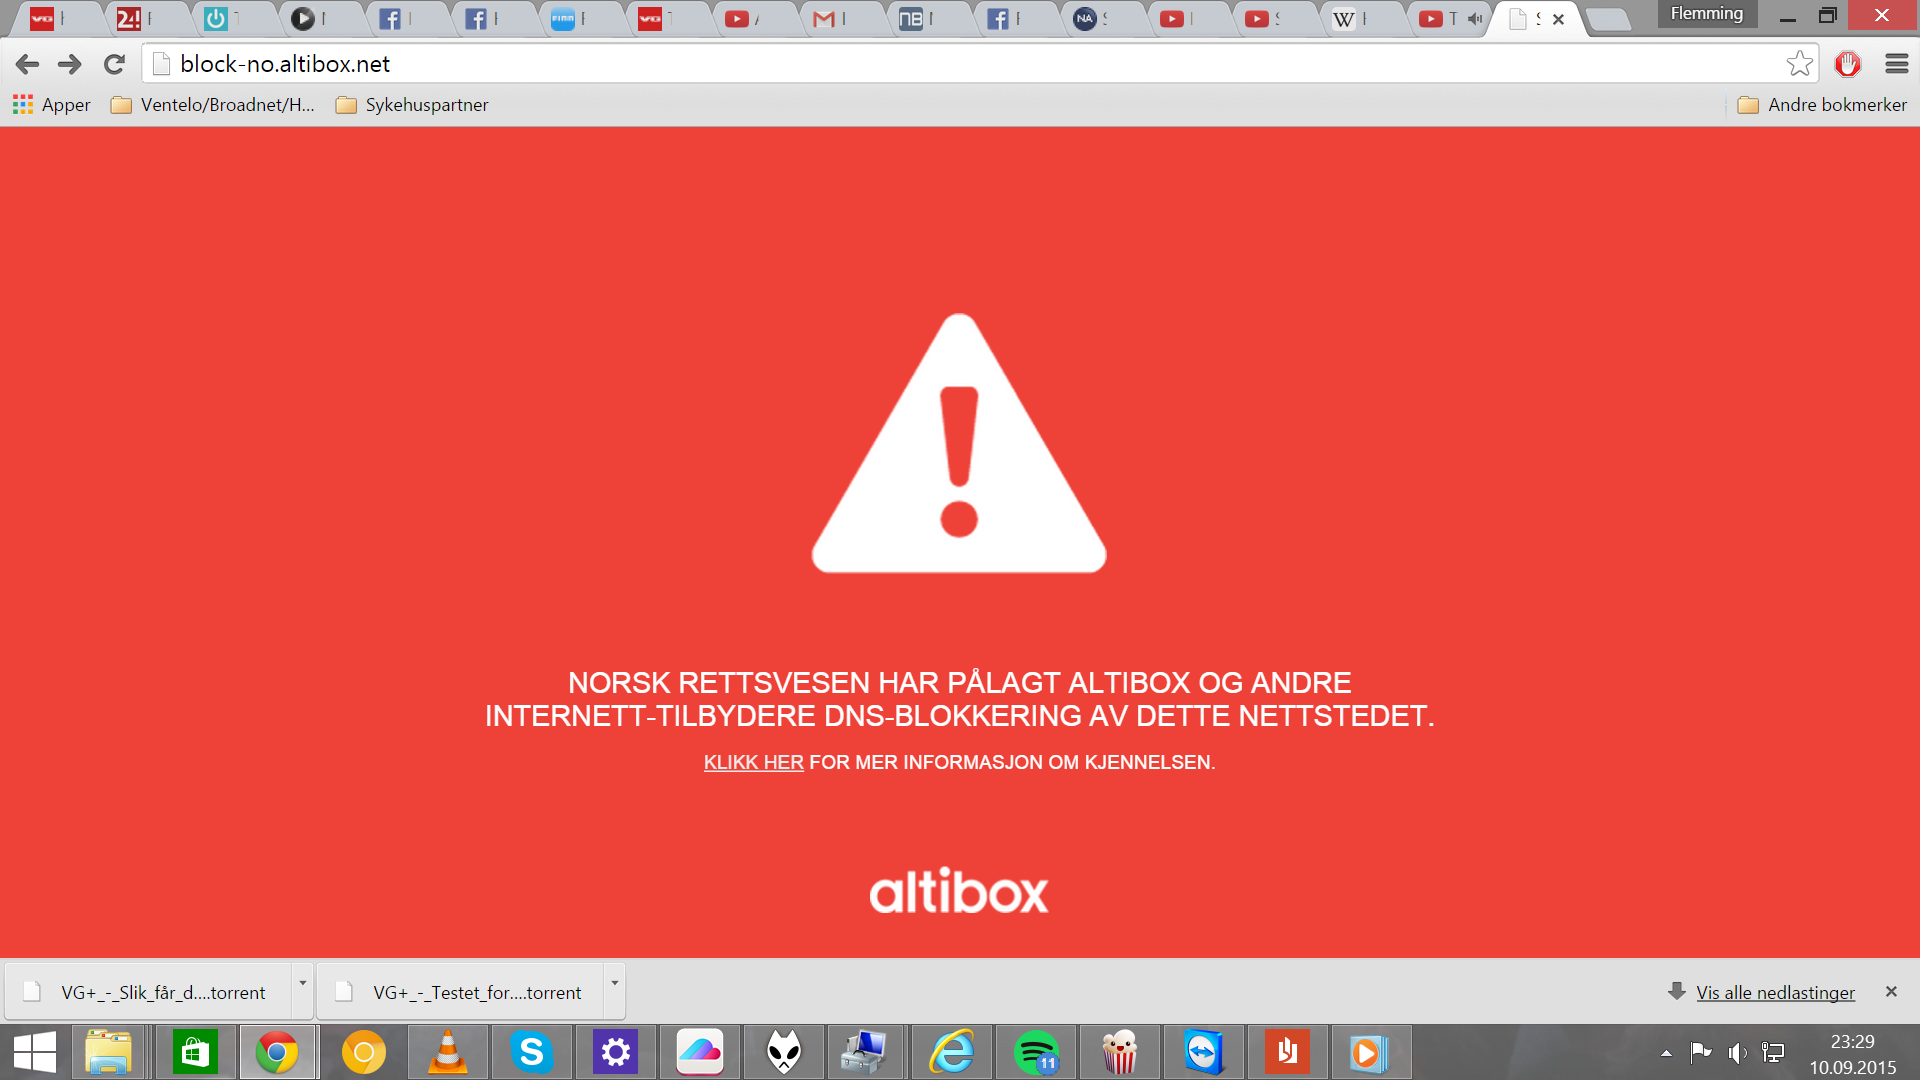
Task: Click Vis alle nedlastinger link
Action: pos(1775,993)
